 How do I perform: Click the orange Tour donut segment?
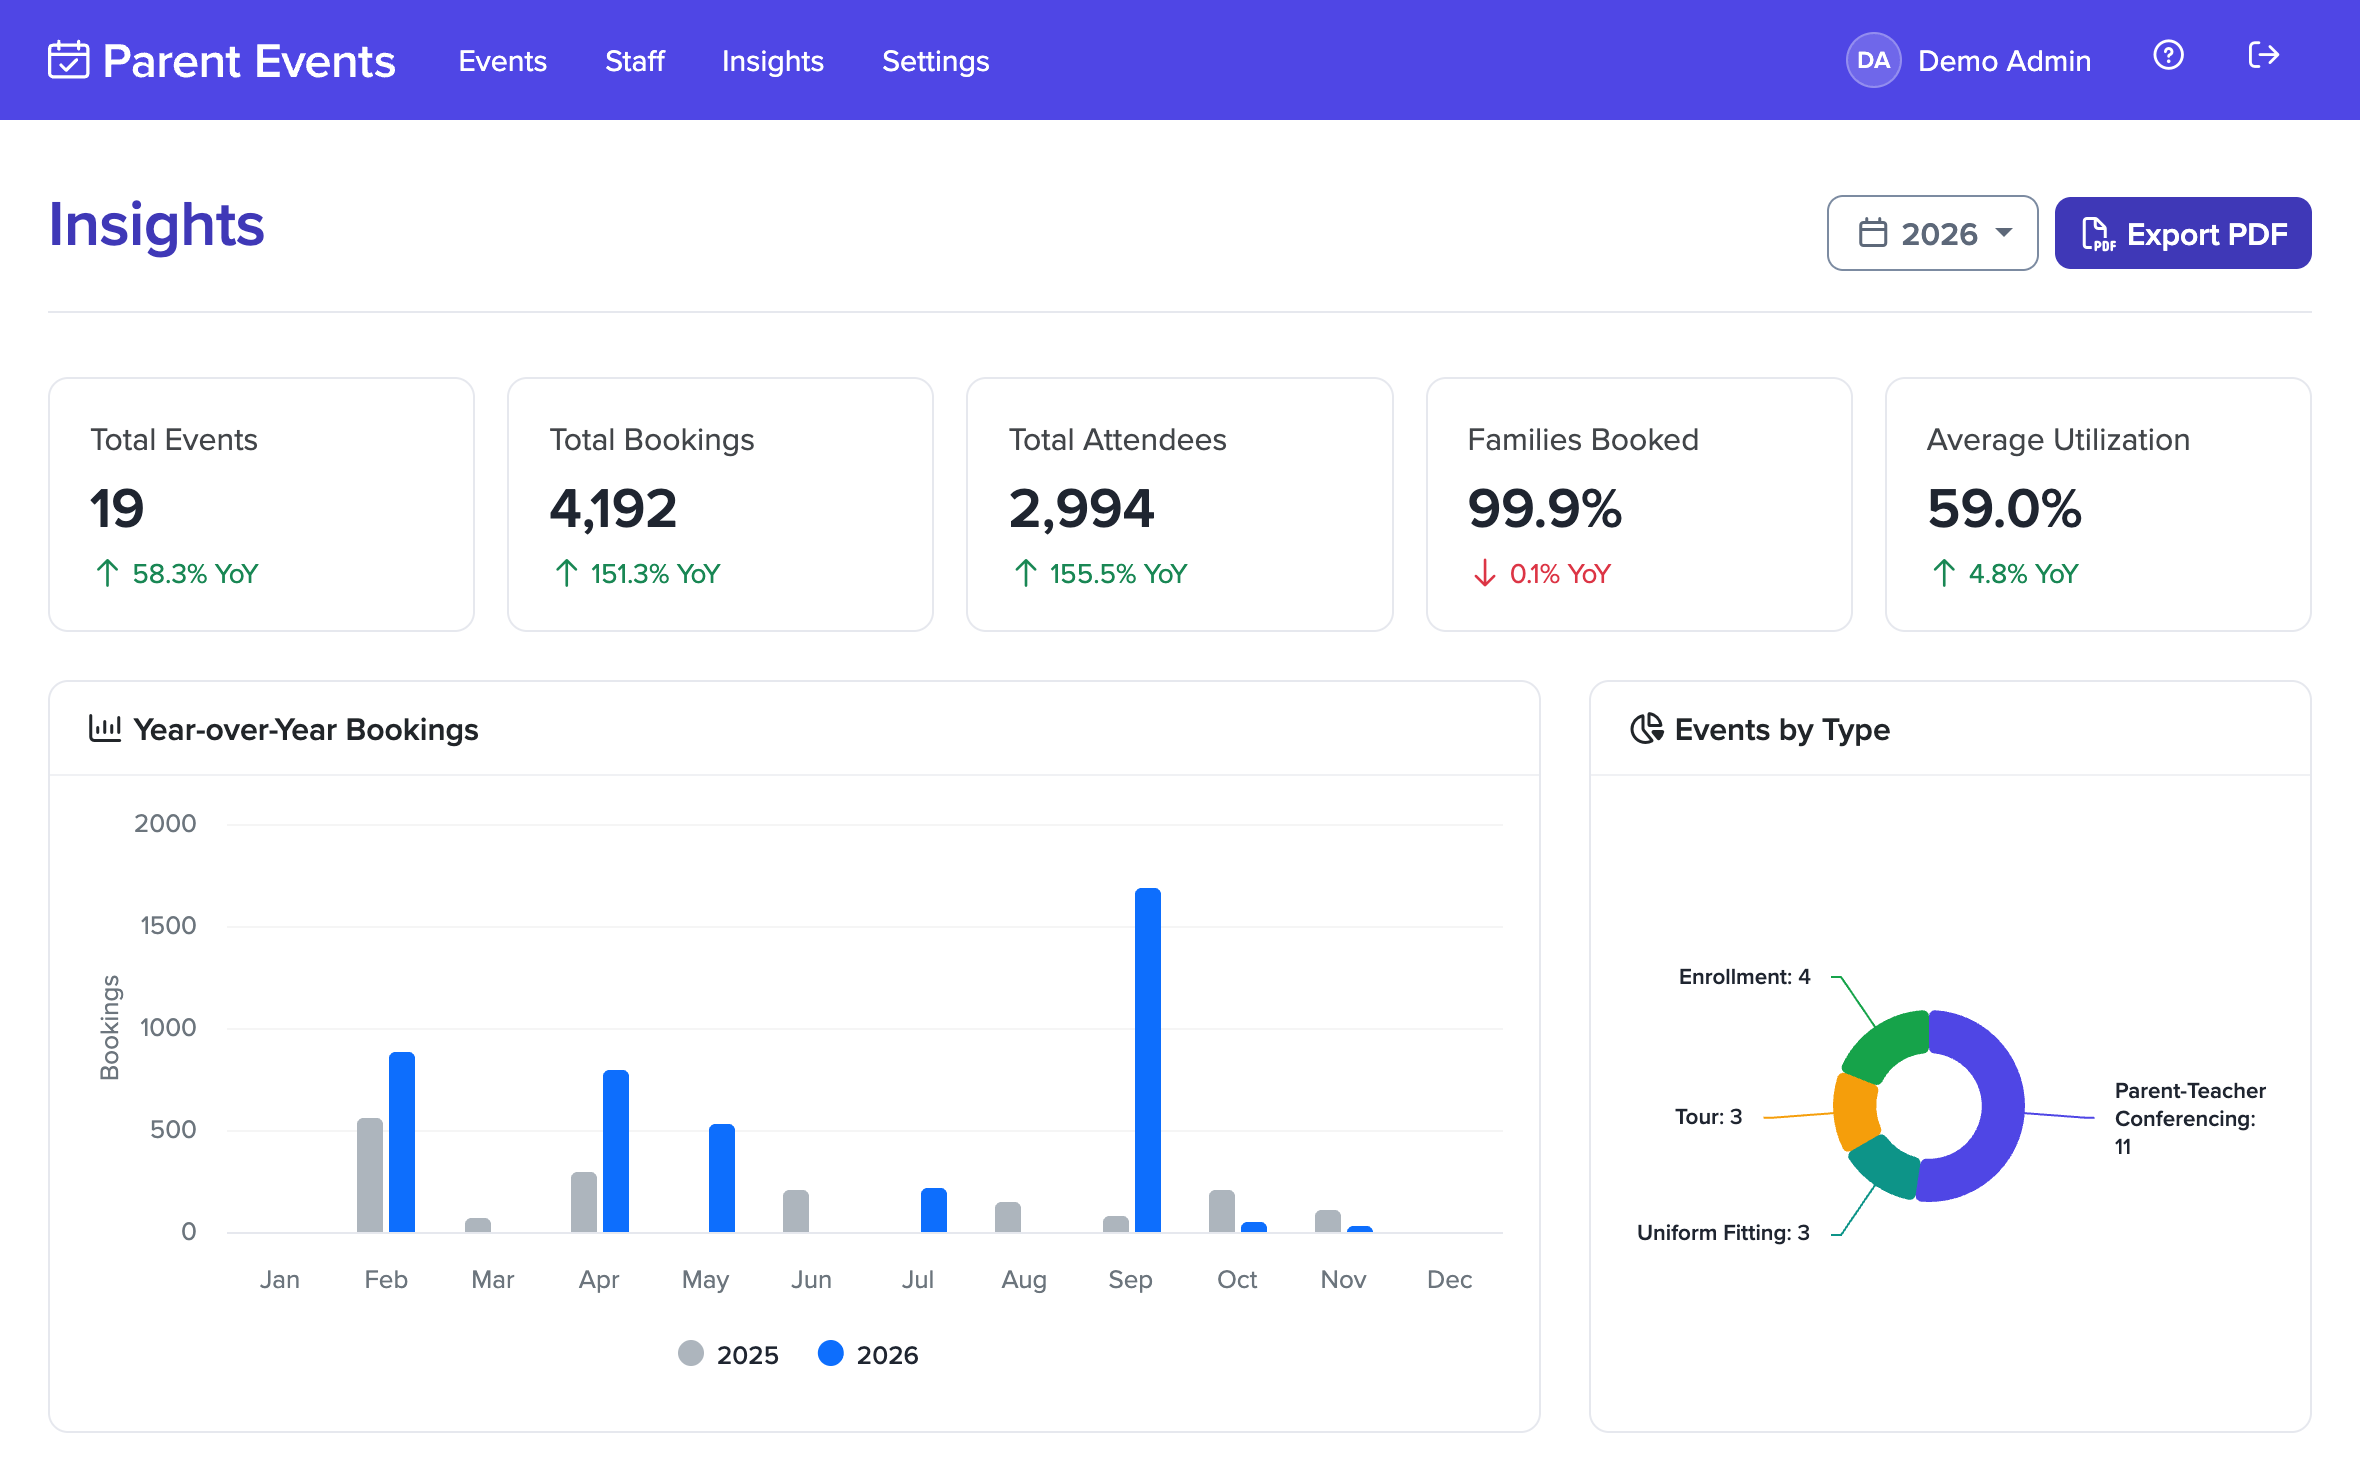1855,1110
